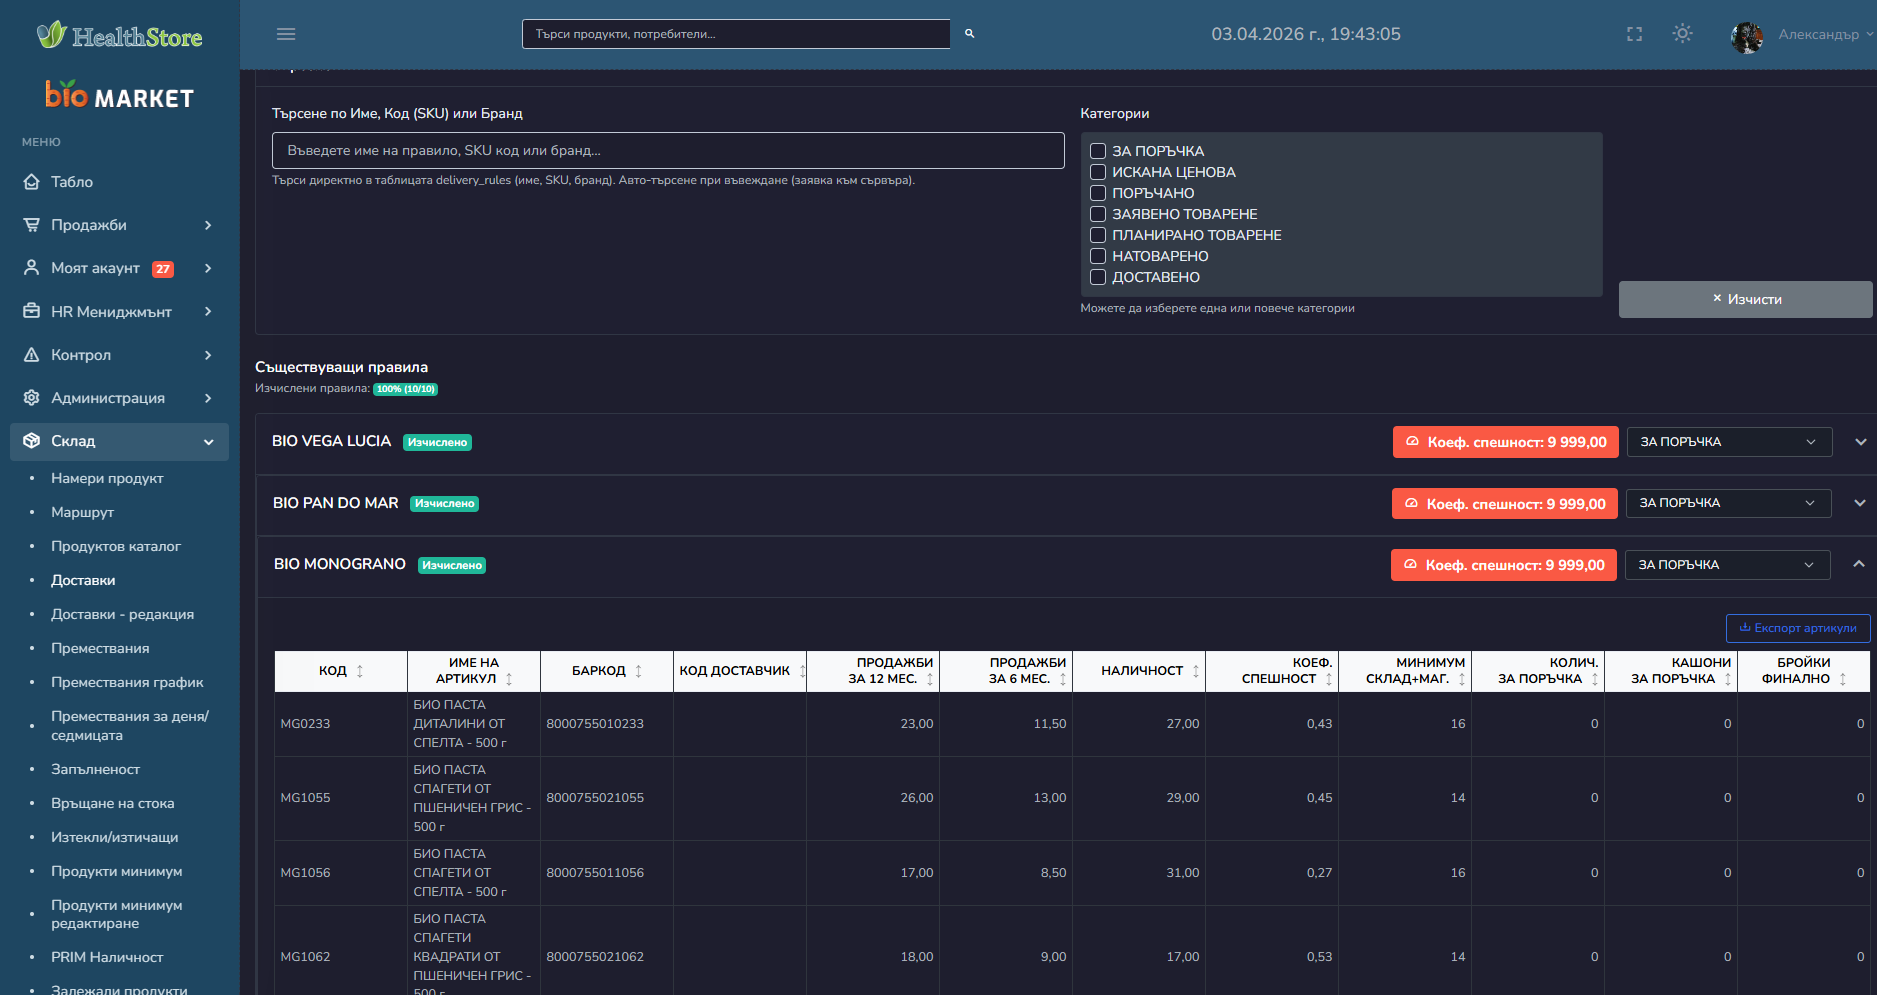Sort by ПРОДАЖБИ ЗА 12 МЕС. column
The width and height of the screenshot is (1877, 995).
[x=873, y=671]
